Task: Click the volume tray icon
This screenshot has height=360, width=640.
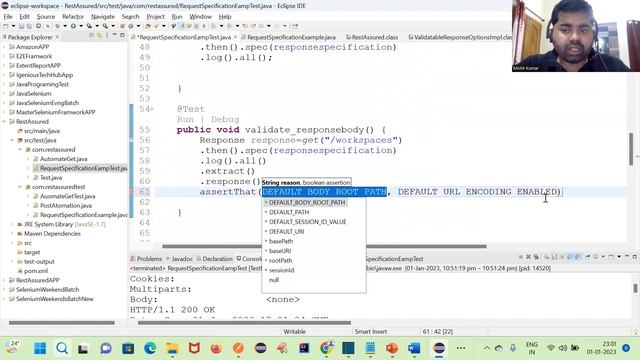Action: (563, 348)
